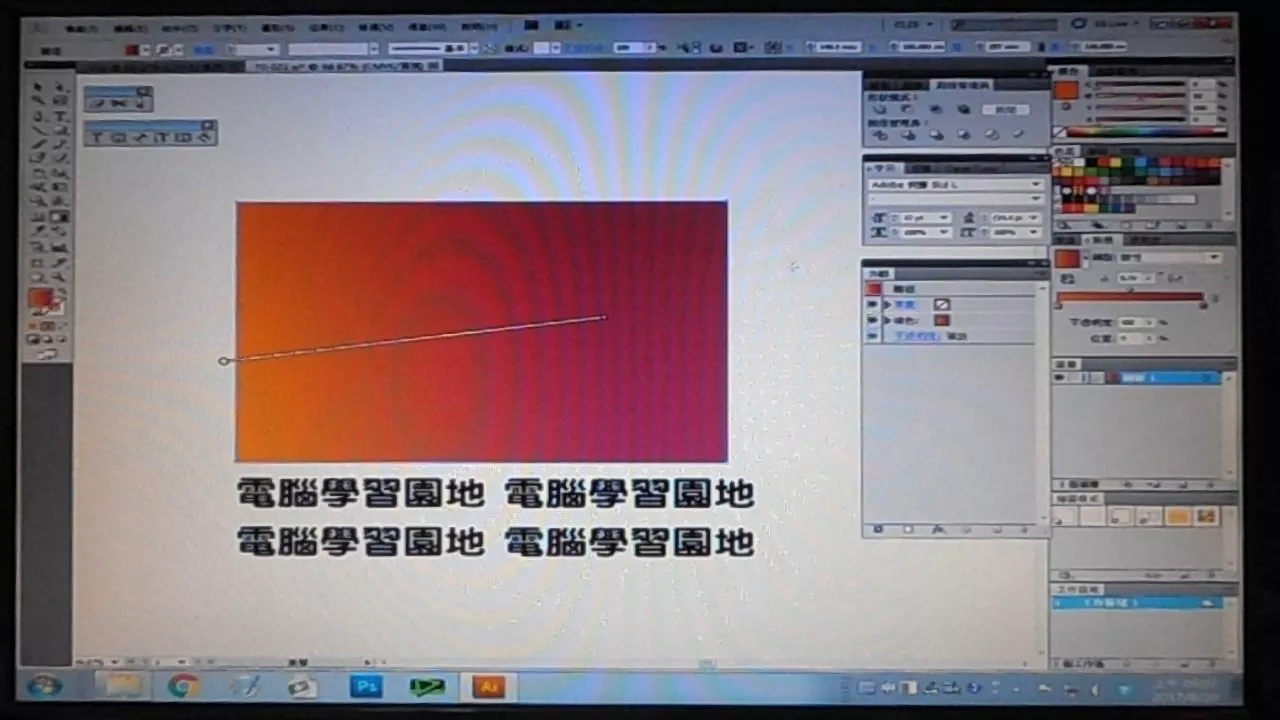
Task: Open the font size dropdown in Character panel
Action: (946, 217)
